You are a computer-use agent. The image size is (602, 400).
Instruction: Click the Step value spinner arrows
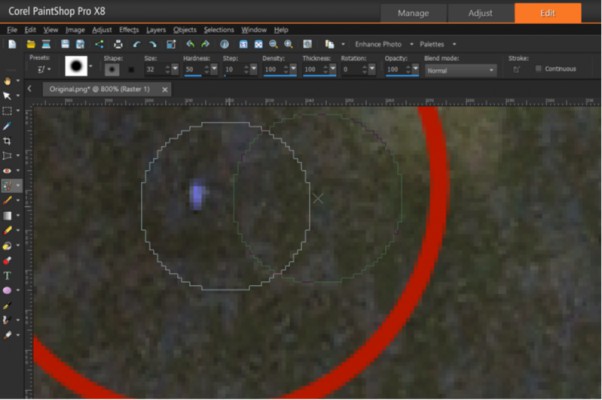pos(246,69)
